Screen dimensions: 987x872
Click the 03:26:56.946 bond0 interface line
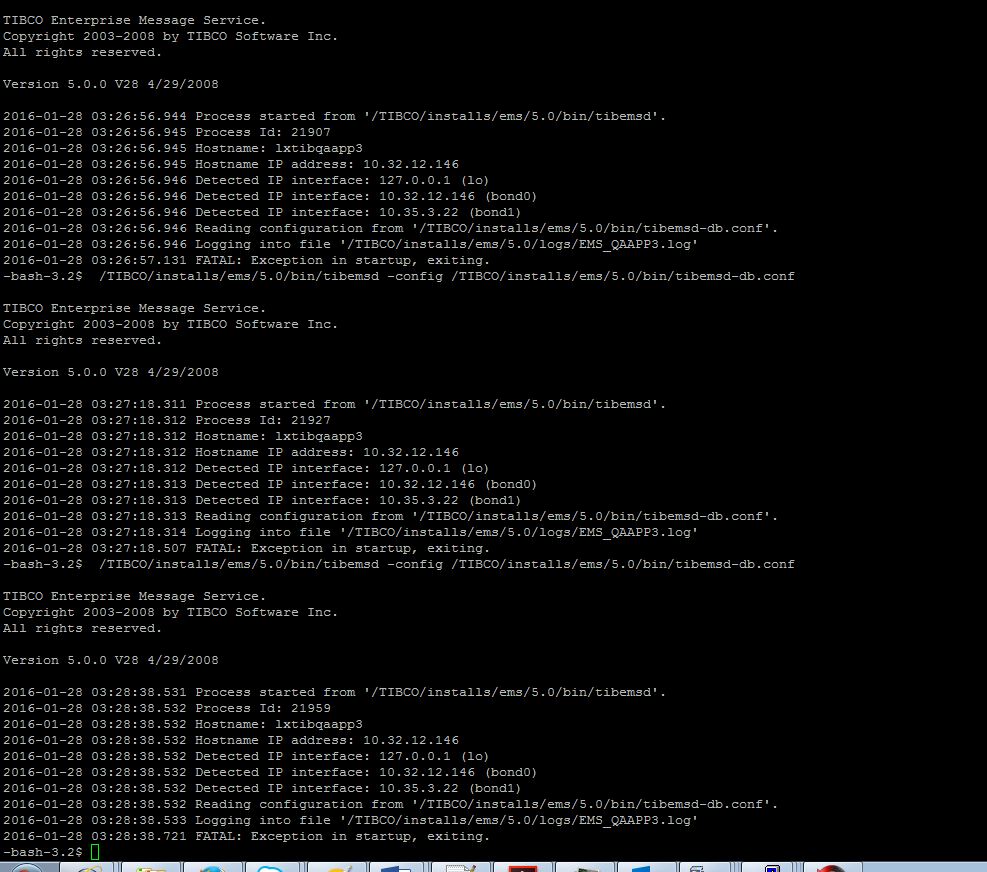coord(270,196)
